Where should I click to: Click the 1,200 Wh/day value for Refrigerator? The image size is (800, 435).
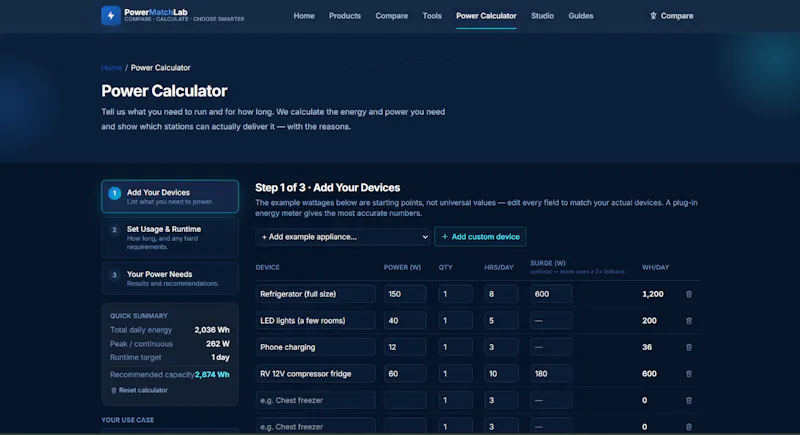653,294
